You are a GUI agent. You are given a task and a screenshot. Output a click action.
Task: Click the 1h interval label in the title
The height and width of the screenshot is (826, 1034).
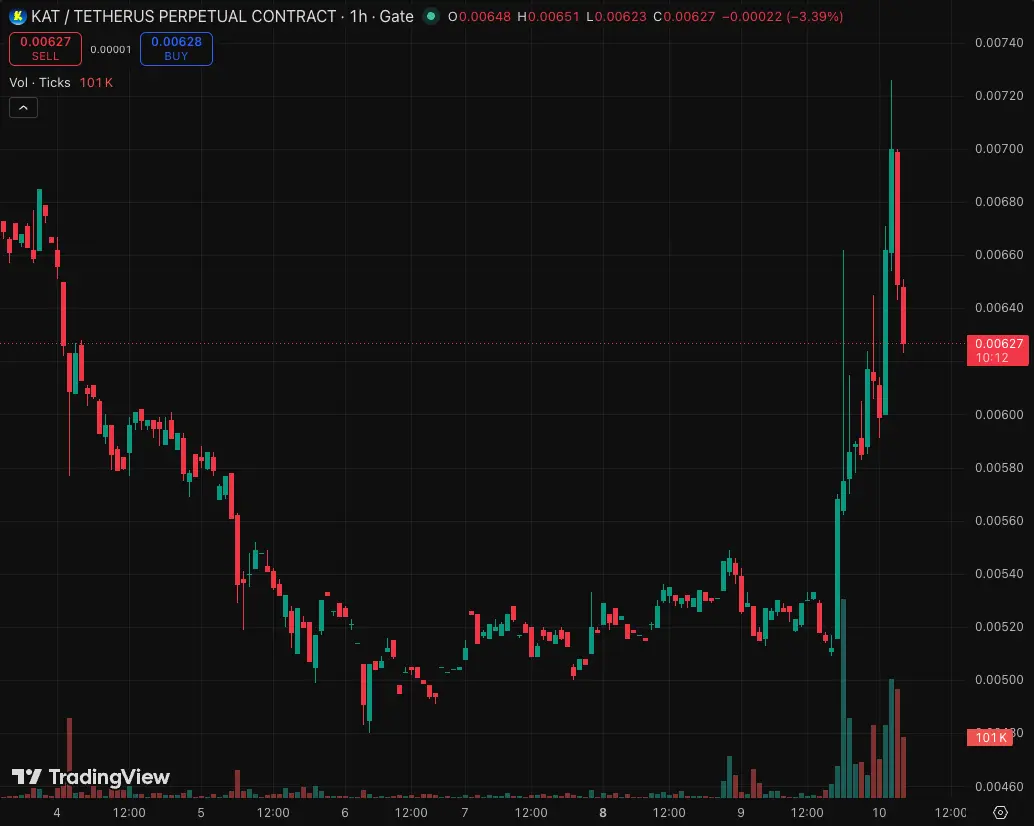(358, 16)
